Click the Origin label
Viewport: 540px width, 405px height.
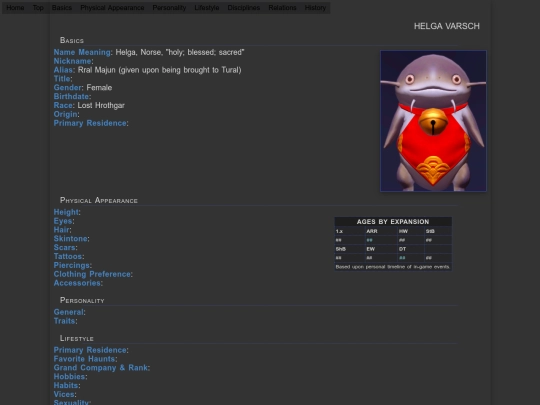pos(65,114)
